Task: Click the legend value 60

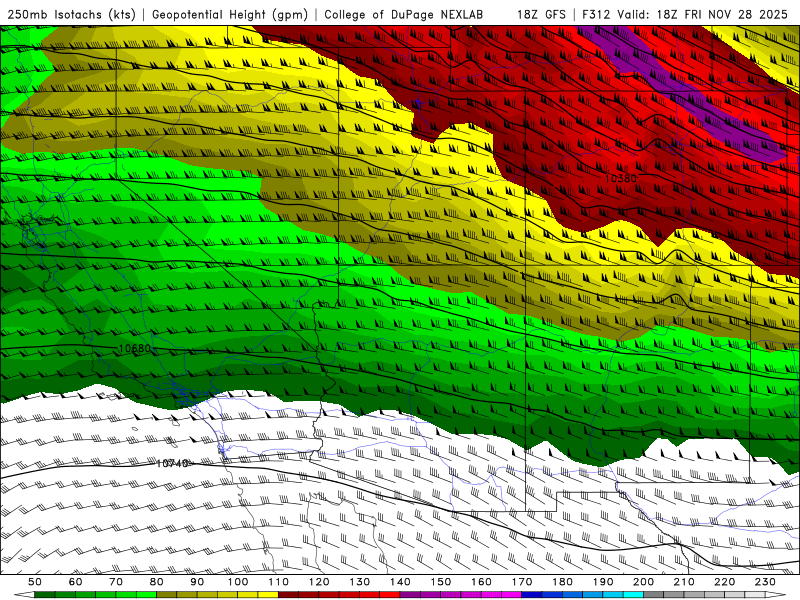Action: click(x=76, y=582)
